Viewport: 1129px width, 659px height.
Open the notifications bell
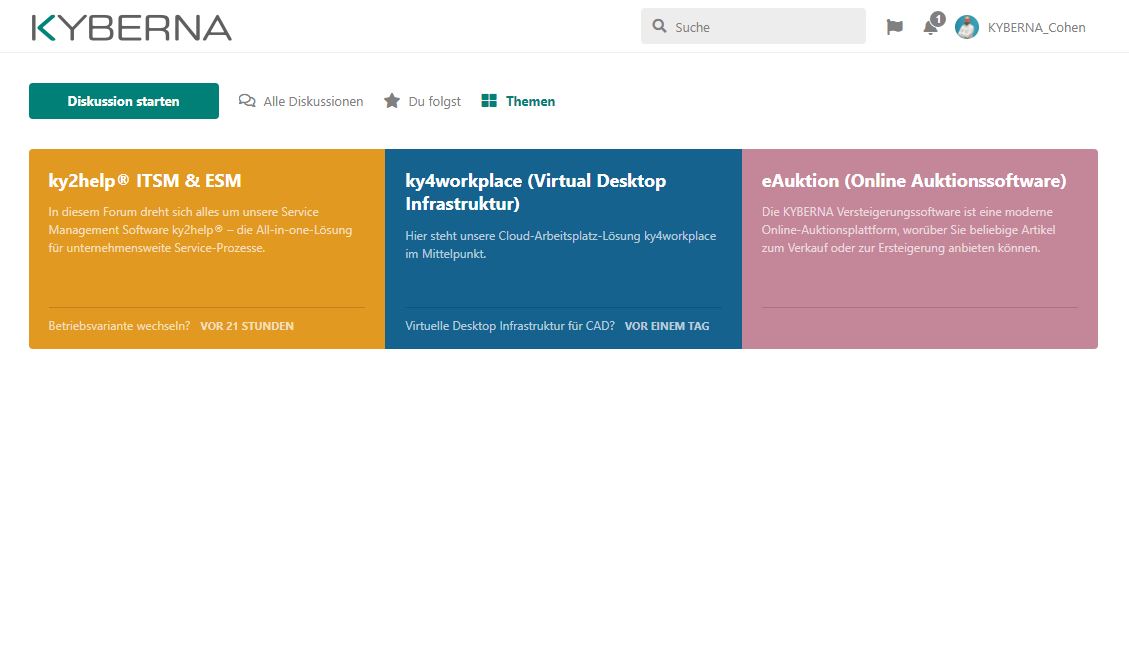tap(931, 27)
